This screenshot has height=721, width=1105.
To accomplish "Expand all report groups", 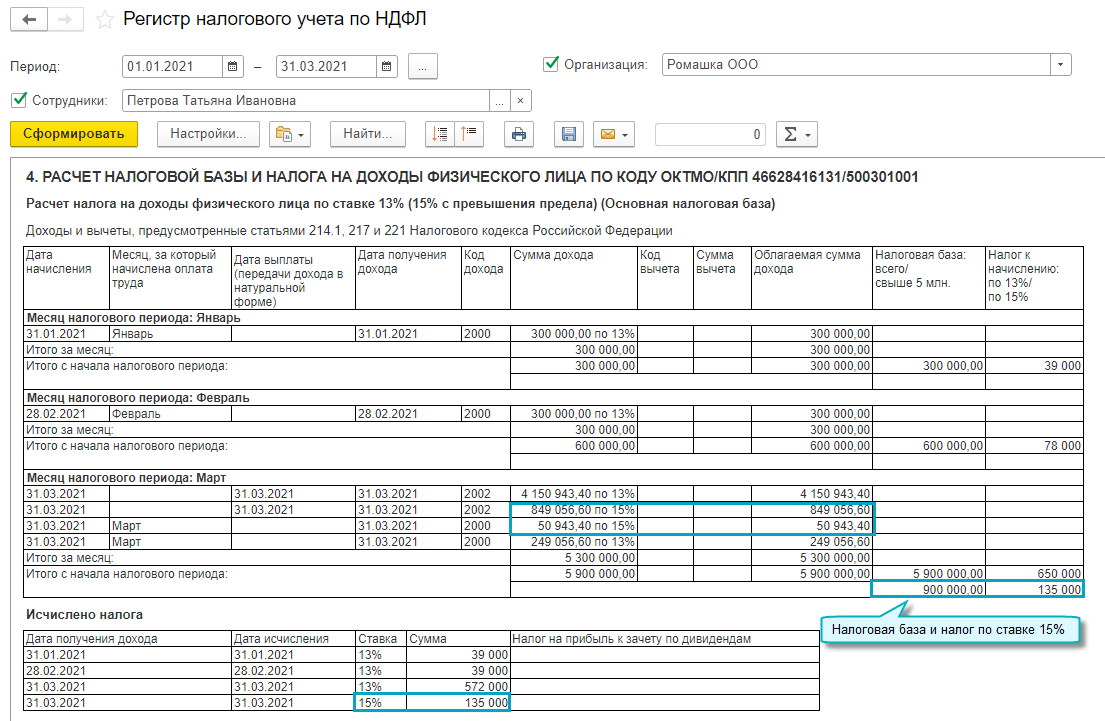I will (440, 134).
